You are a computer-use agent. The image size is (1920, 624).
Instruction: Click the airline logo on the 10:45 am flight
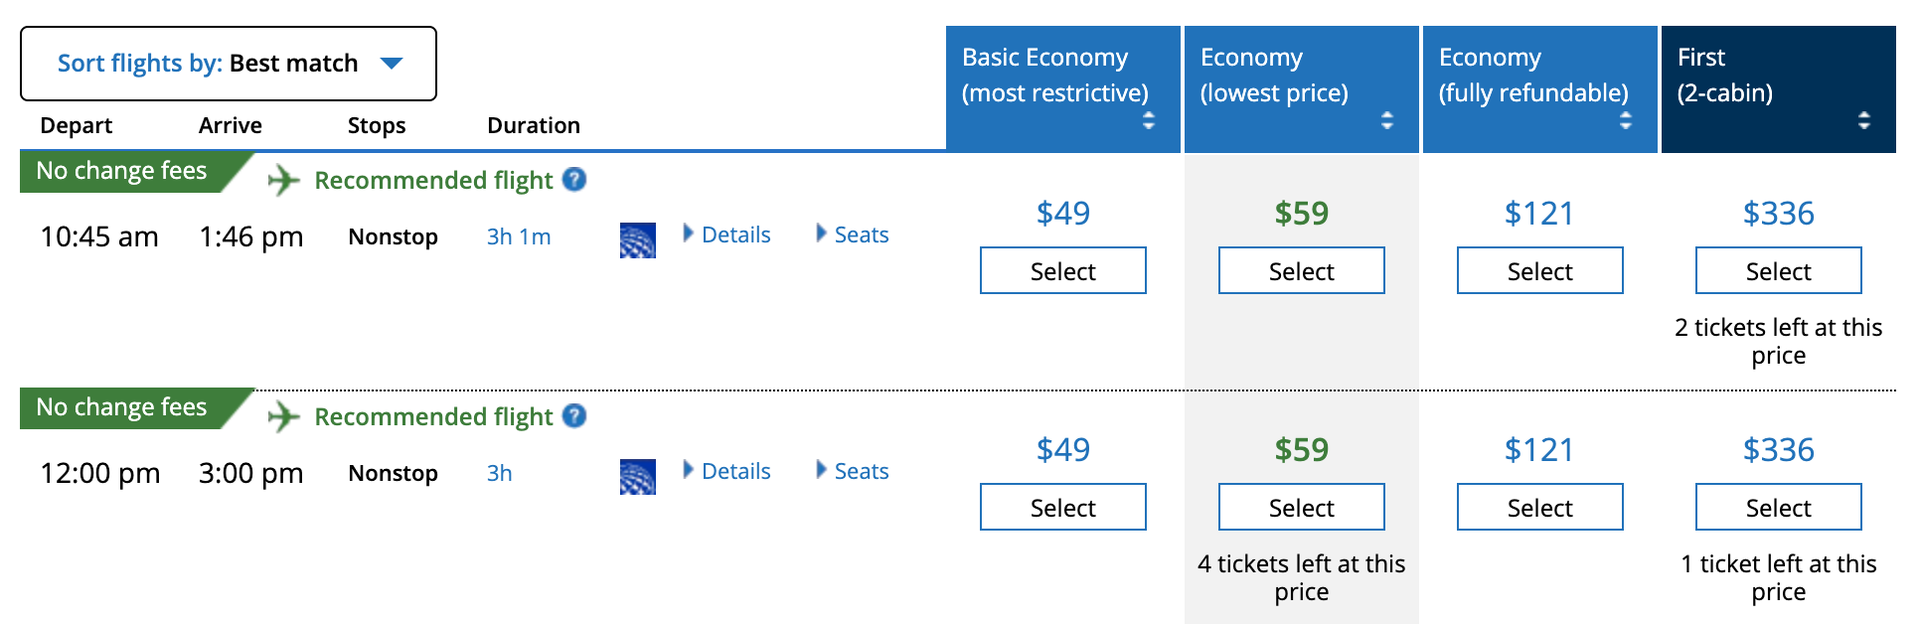637,240
